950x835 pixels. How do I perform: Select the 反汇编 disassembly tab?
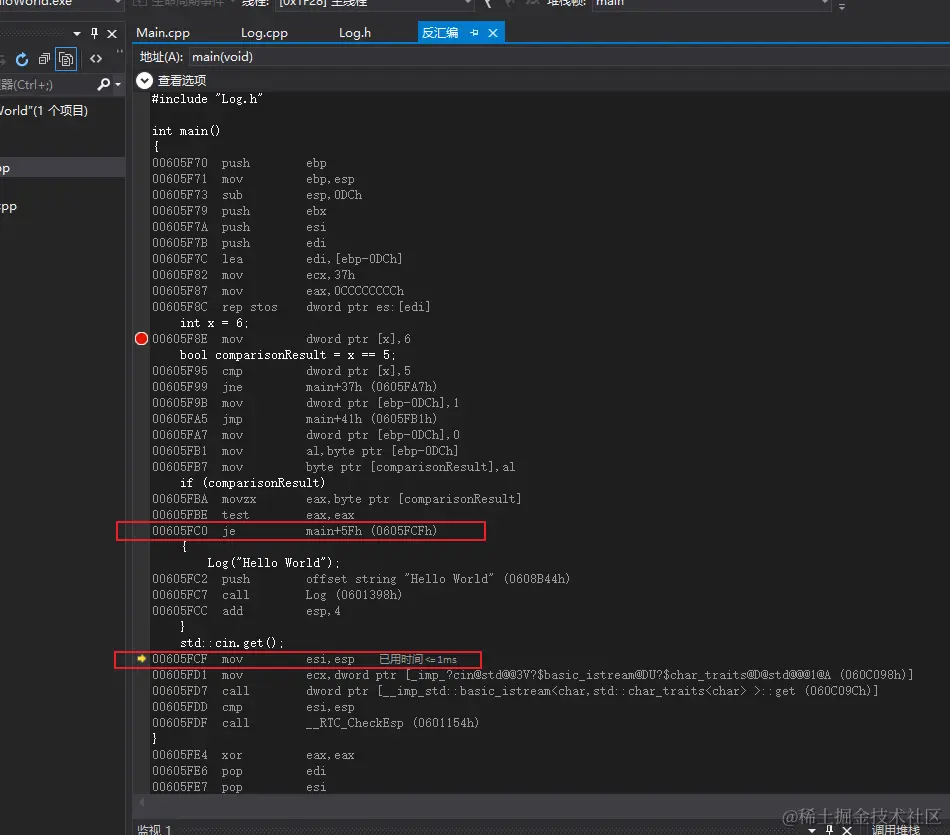coord(440,33)
